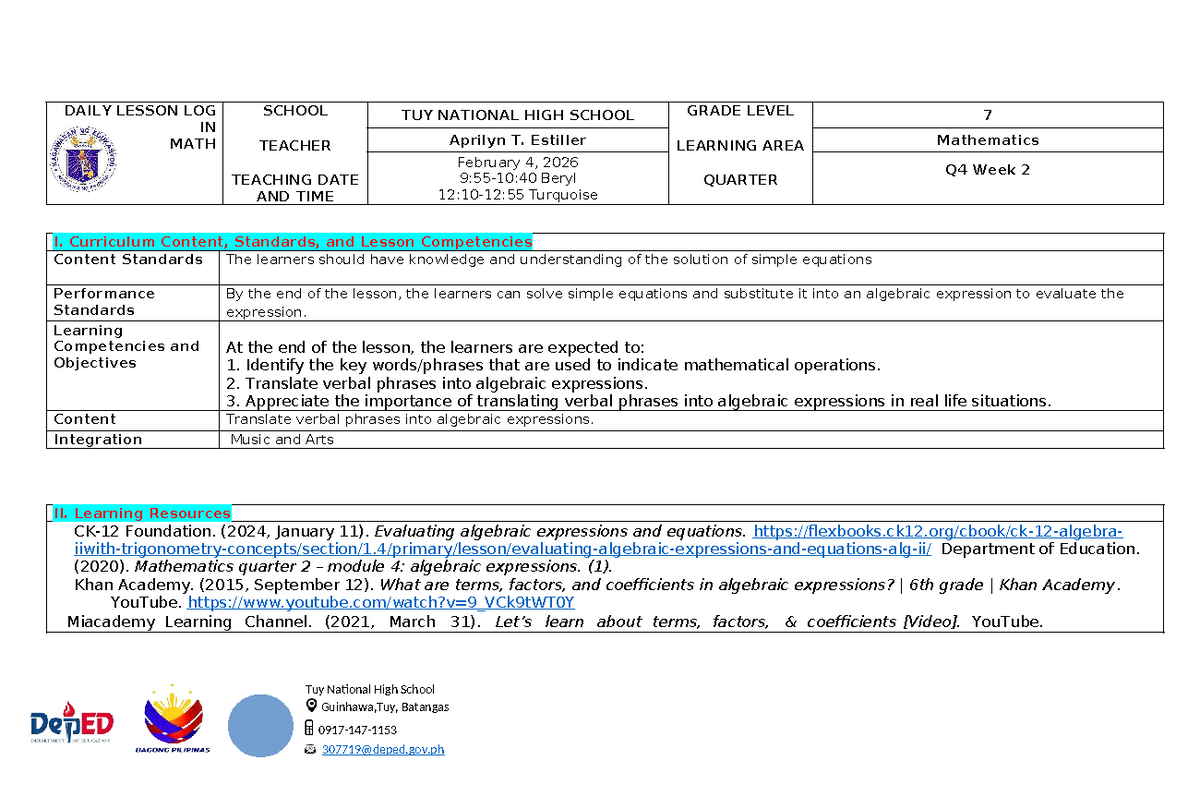
Task: Select the teacher name "Aprilyn T. Estiller"
Action: tap(518, 140)
